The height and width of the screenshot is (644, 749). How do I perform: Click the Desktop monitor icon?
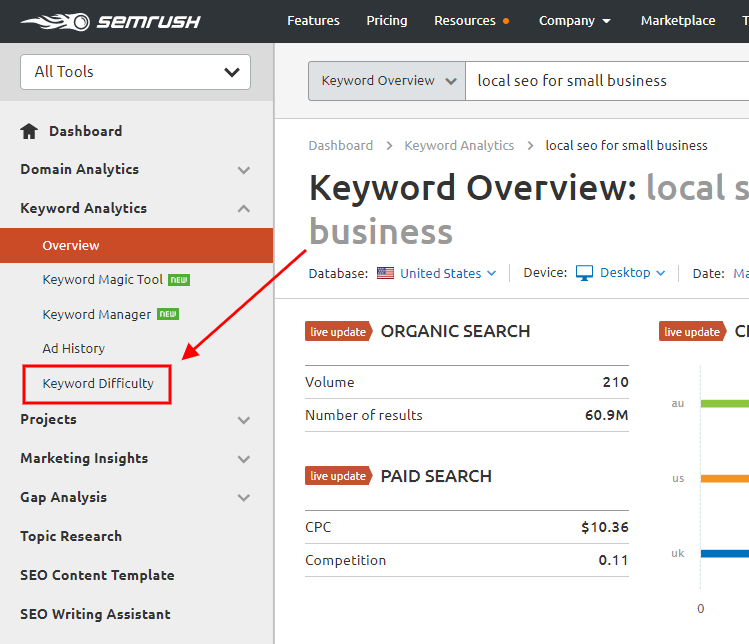point(584,273)
